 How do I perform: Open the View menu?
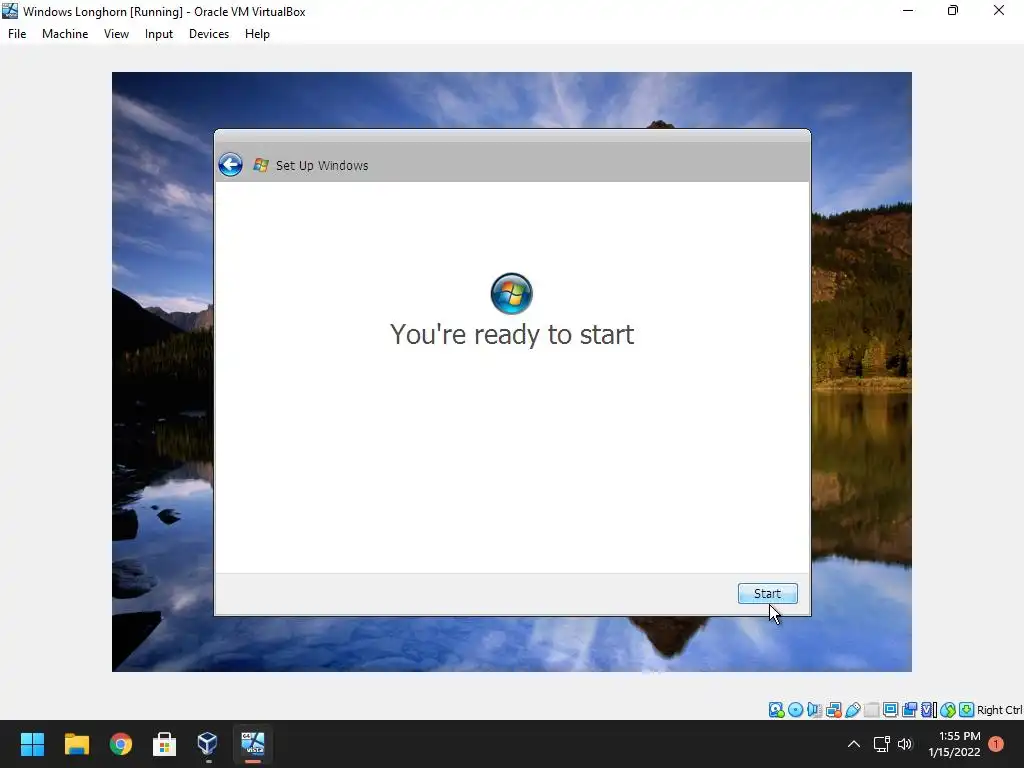point(116,34)
